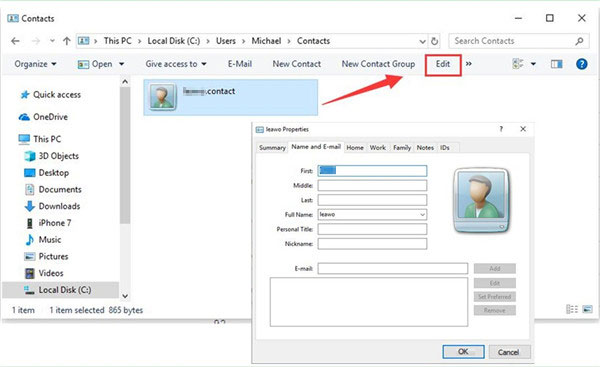Create a New Contact

point(297,64)
